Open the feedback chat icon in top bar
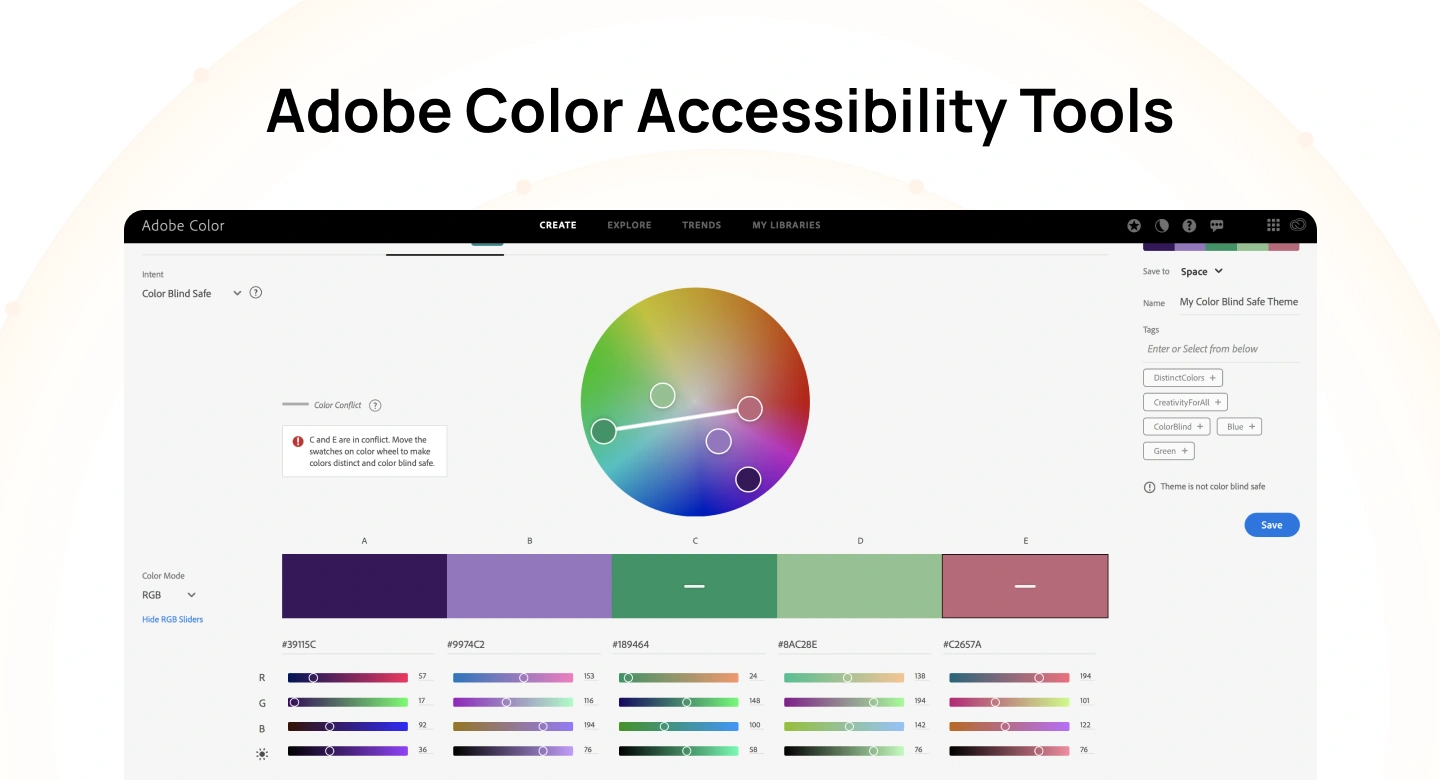Image resolution: width=1440 pixels, height=780 pixels. 1216,225
